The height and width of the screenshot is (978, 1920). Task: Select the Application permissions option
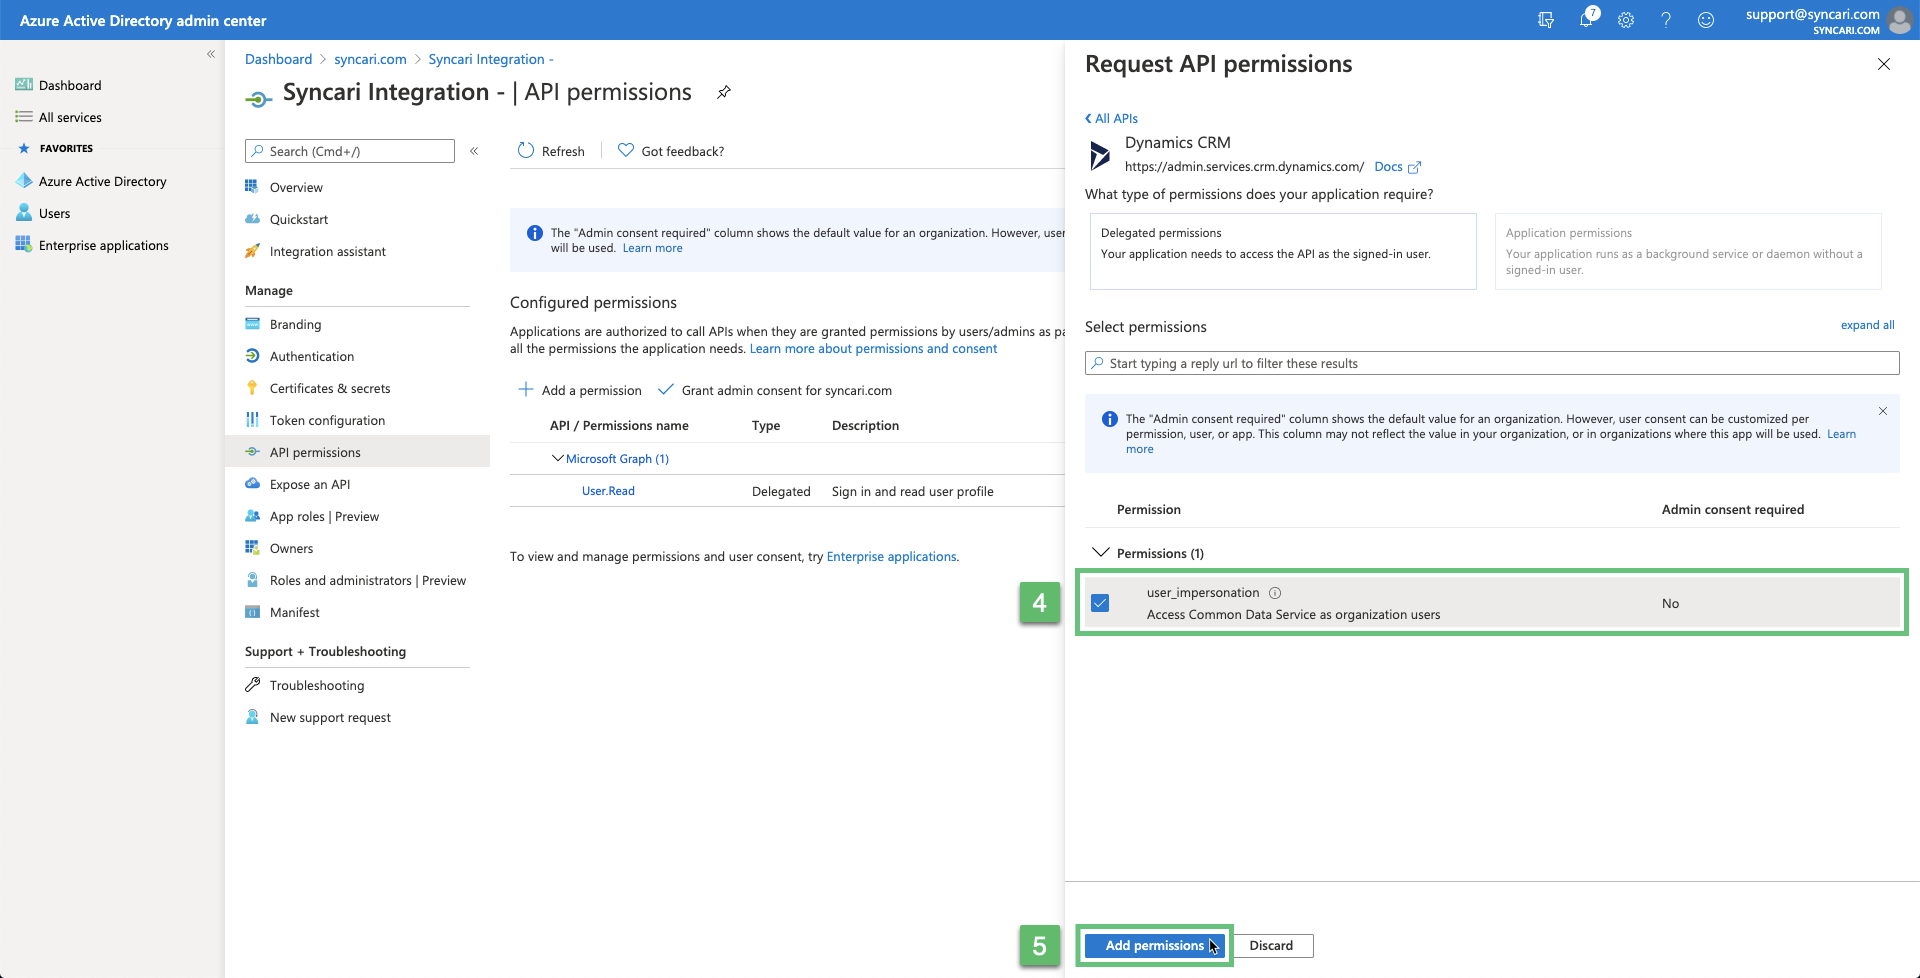[1688, 251]
